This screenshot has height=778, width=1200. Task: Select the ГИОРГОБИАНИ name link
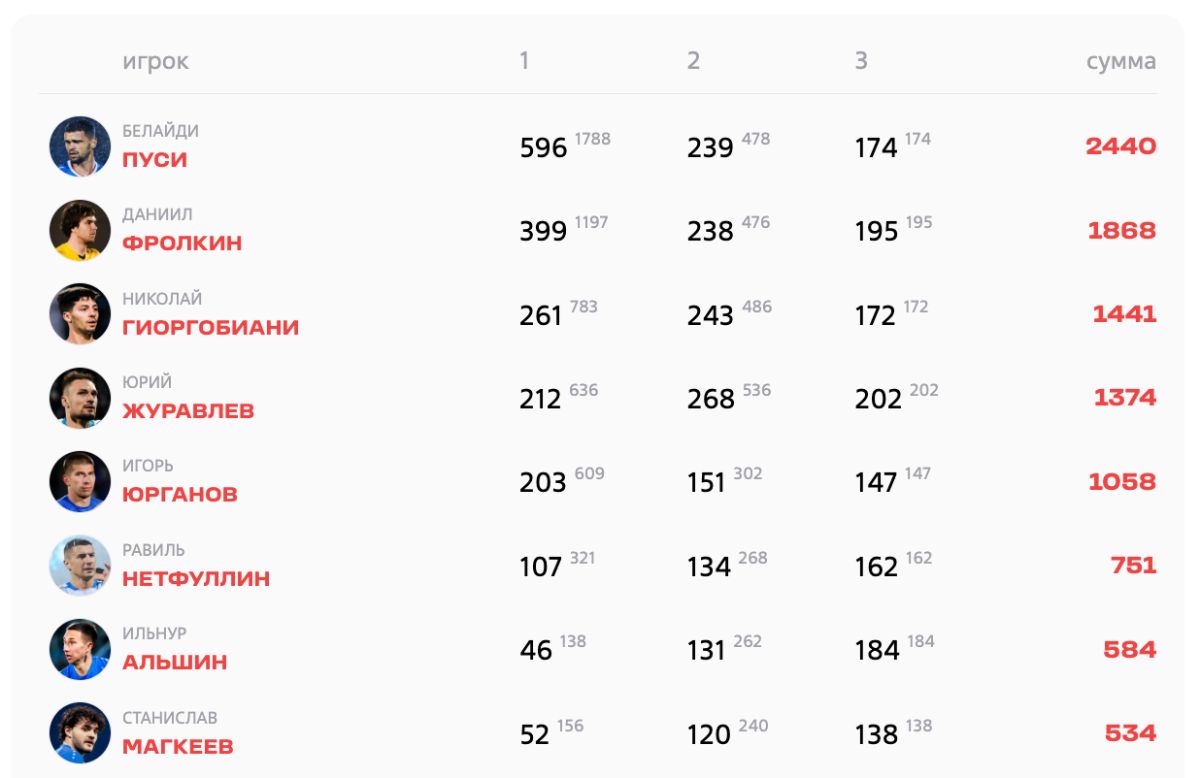[210, 327]
